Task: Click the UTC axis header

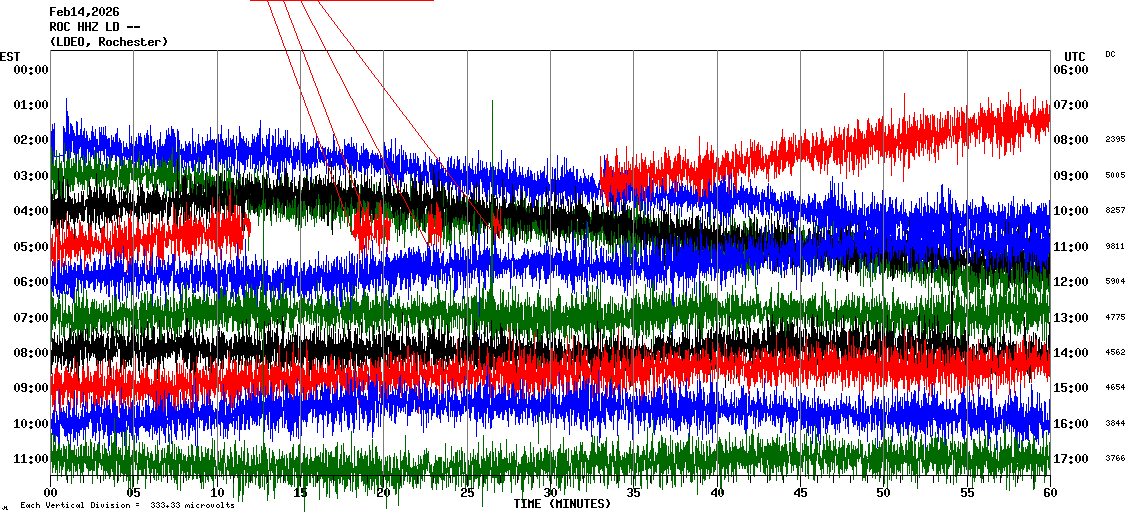Action: tap(1075, 56)
